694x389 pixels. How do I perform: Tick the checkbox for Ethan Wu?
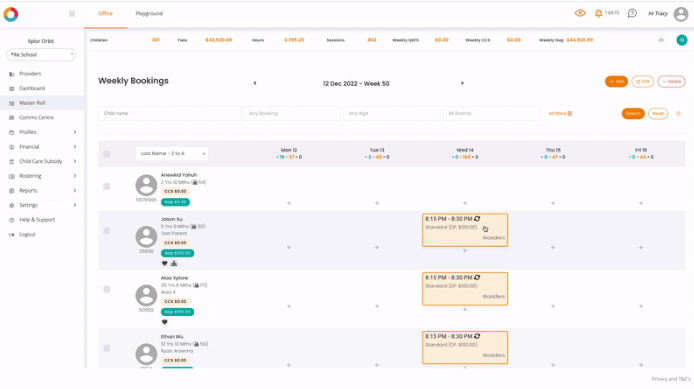click(107, 348)
